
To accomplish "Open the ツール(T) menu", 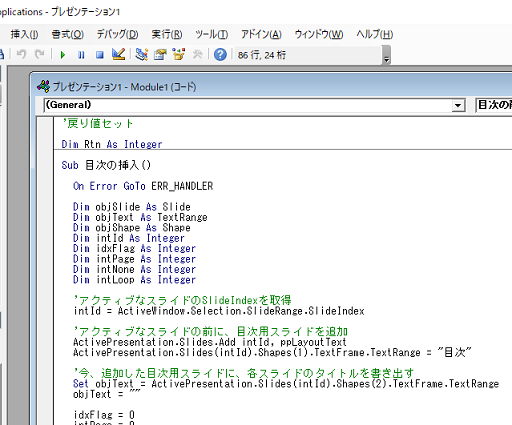I will pyautogui.click(x=212, y=34).
